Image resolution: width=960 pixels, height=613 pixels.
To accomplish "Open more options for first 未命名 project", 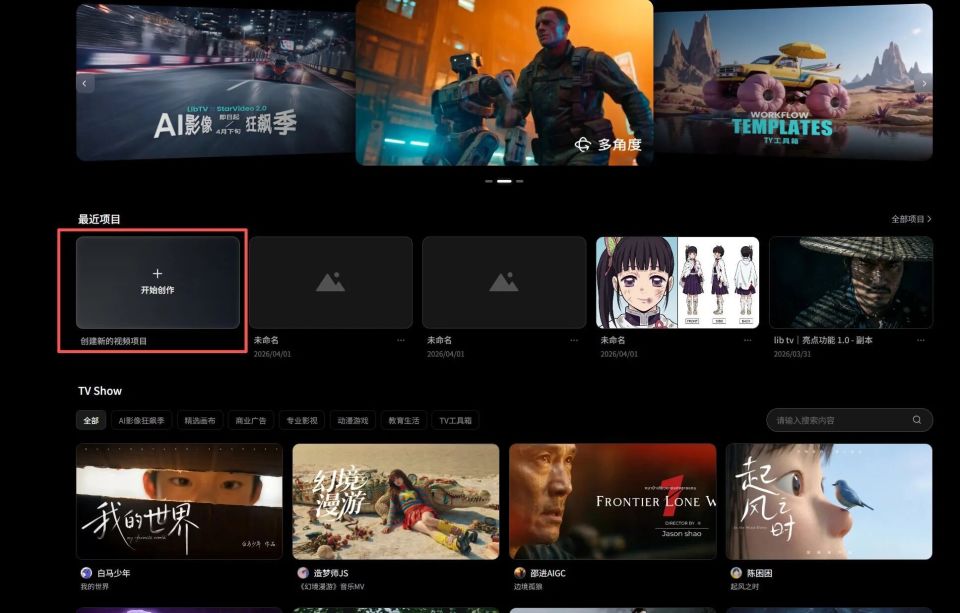I will (x=401, y=340).
